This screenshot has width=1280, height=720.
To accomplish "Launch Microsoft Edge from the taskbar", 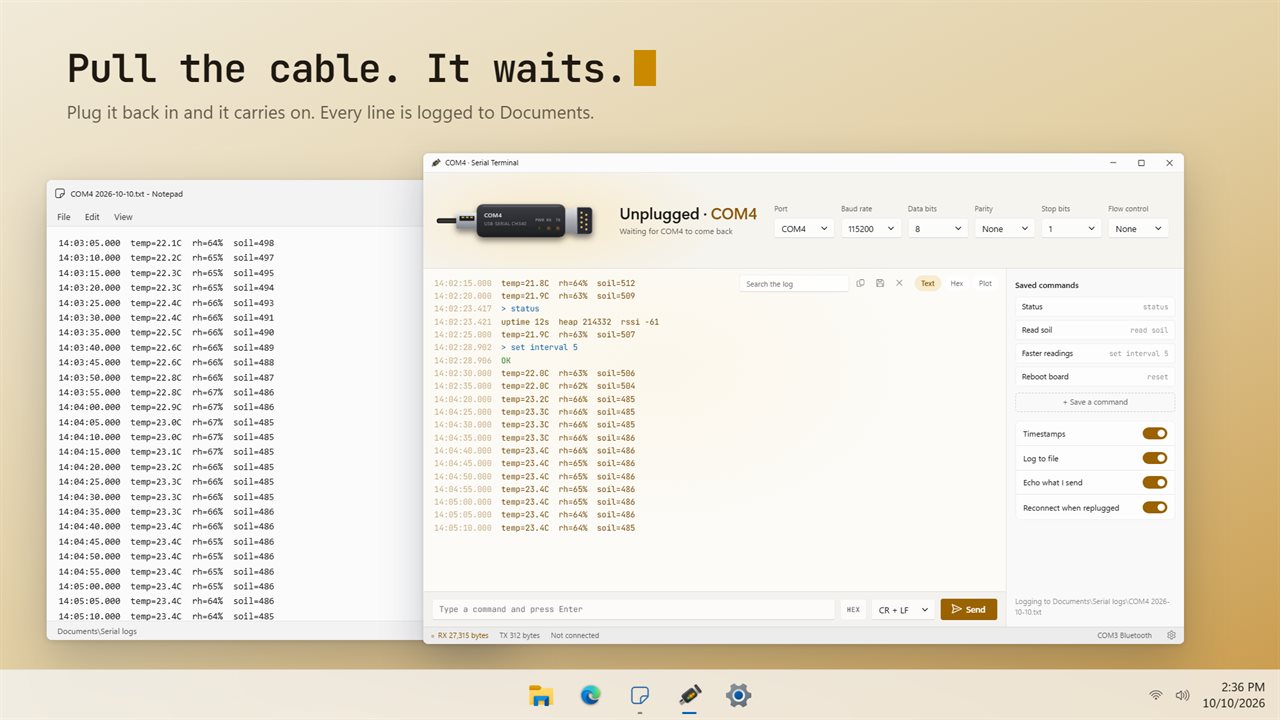I will tap(591, 696).
